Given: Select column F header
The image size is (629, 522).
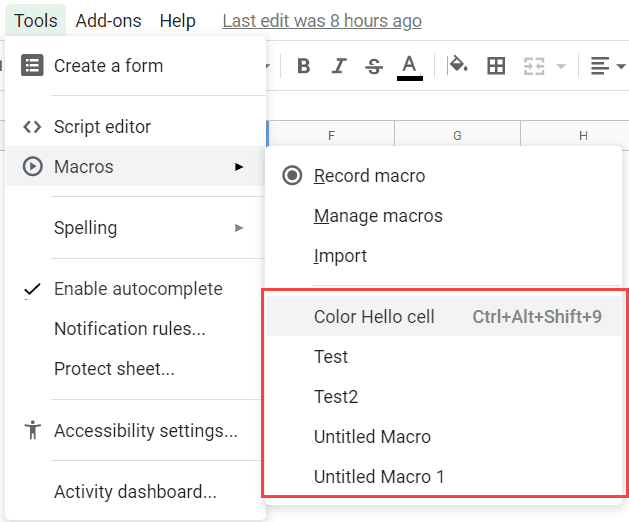Looking at the screenshot, I should click(331, 135).
